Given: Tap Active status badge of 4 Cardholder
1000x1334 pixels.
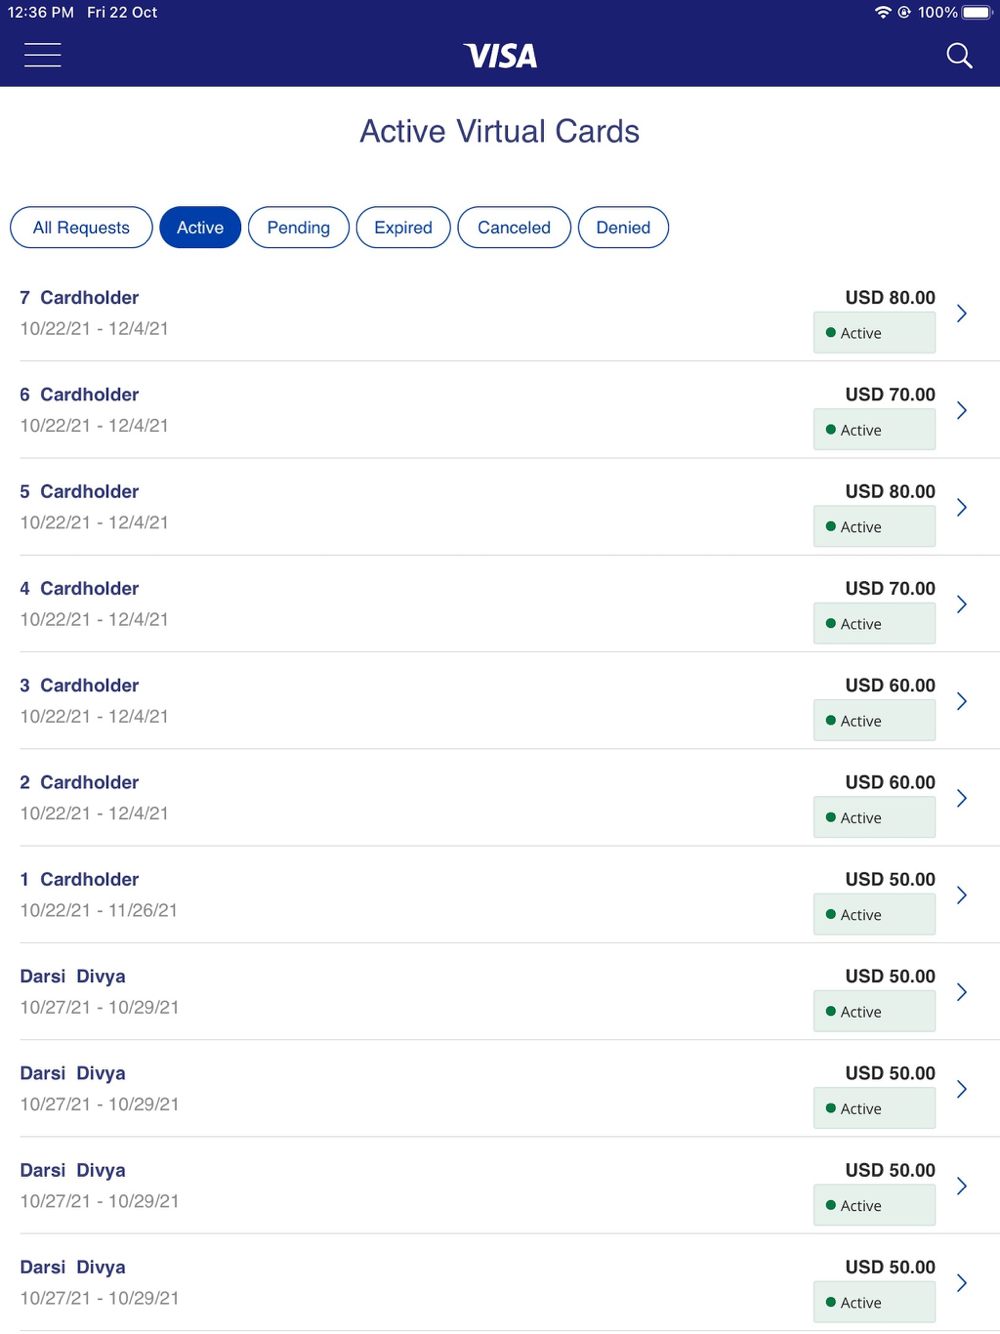Looking at the screenshot, I should pyautogui.click(x=874, y=623).
